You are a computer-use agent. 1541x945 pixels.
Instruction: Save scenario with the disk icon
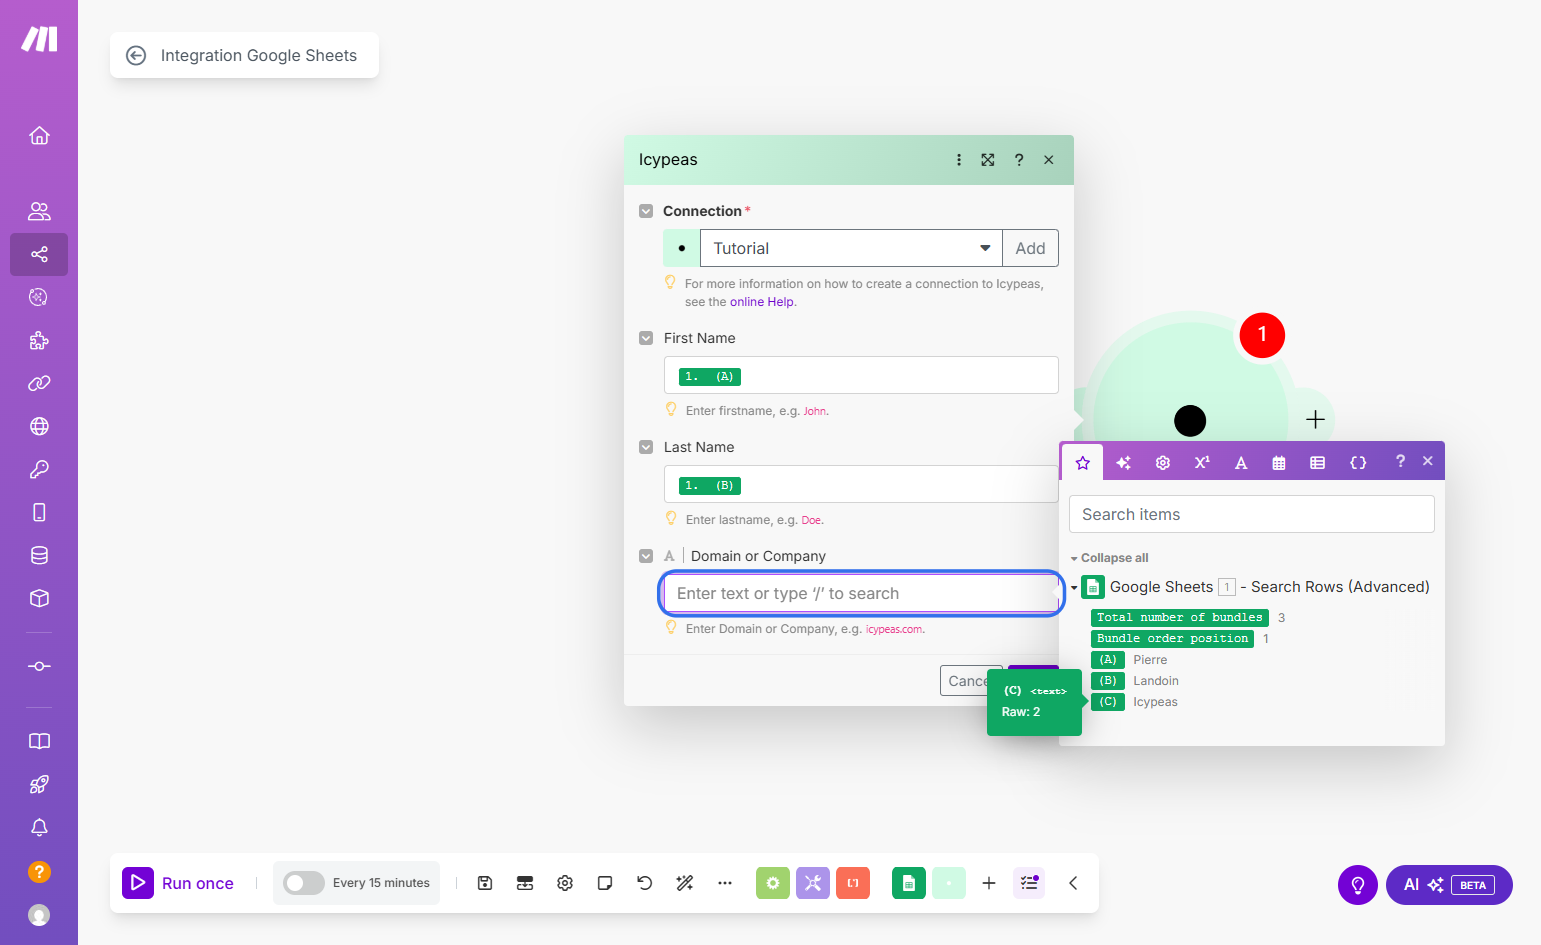pos(485,883)
